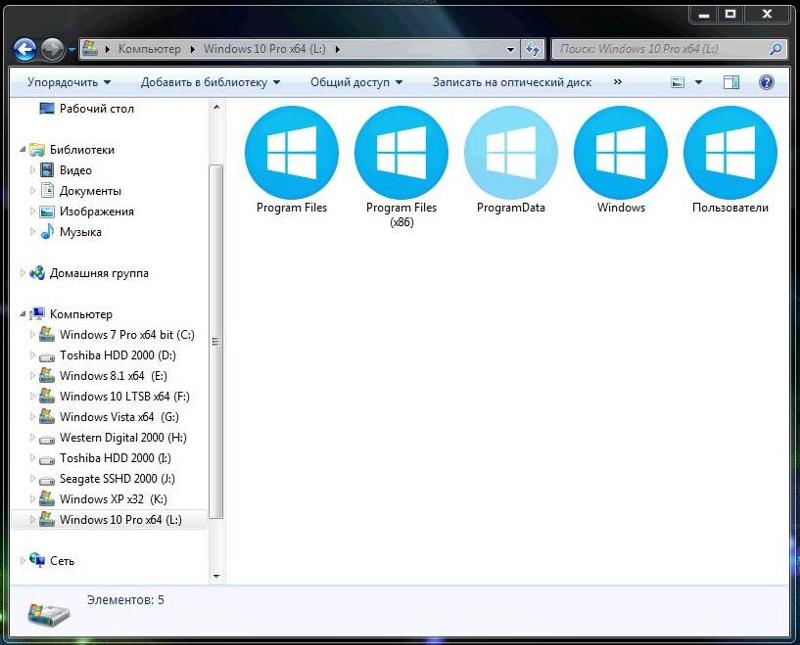800x645 pixels.
Task: Click the Видео library icon
Action: 47,170
